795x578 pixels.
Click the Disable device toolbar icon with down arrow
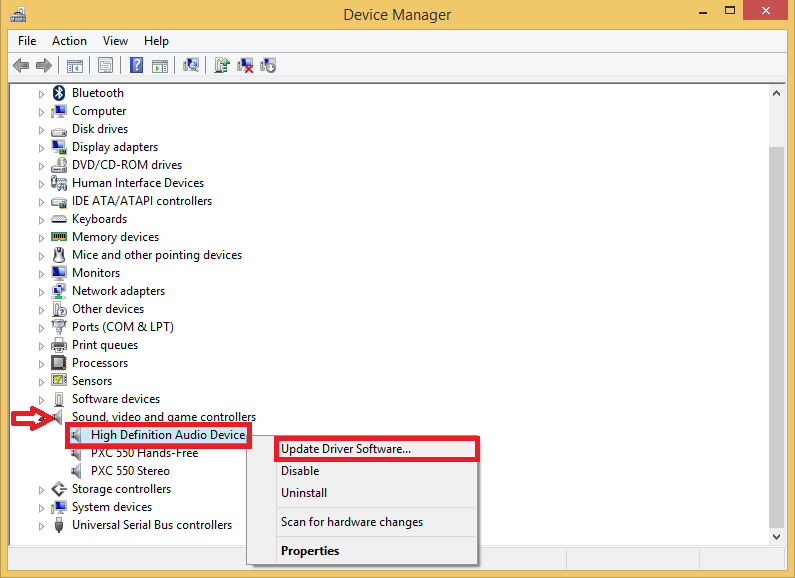(268, 65)
